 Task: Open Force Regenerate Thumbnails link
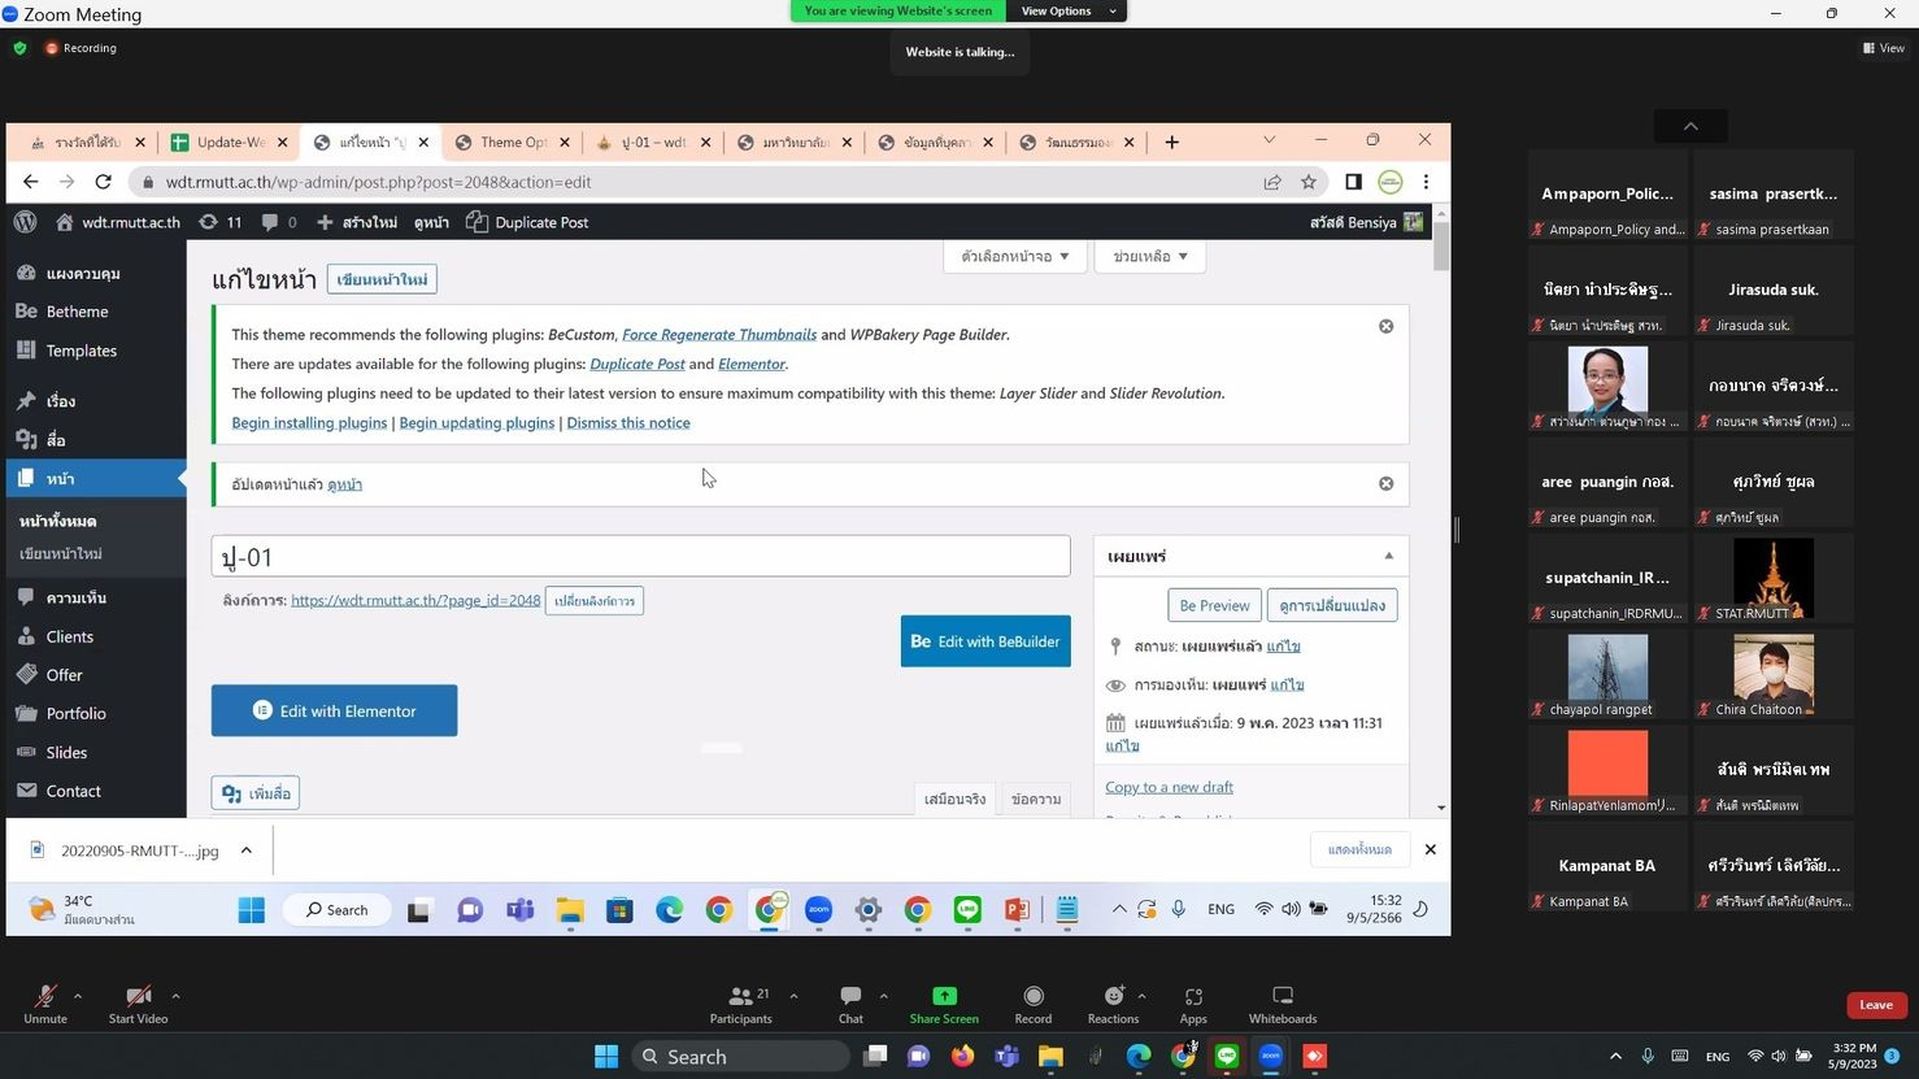pos(719,335)
